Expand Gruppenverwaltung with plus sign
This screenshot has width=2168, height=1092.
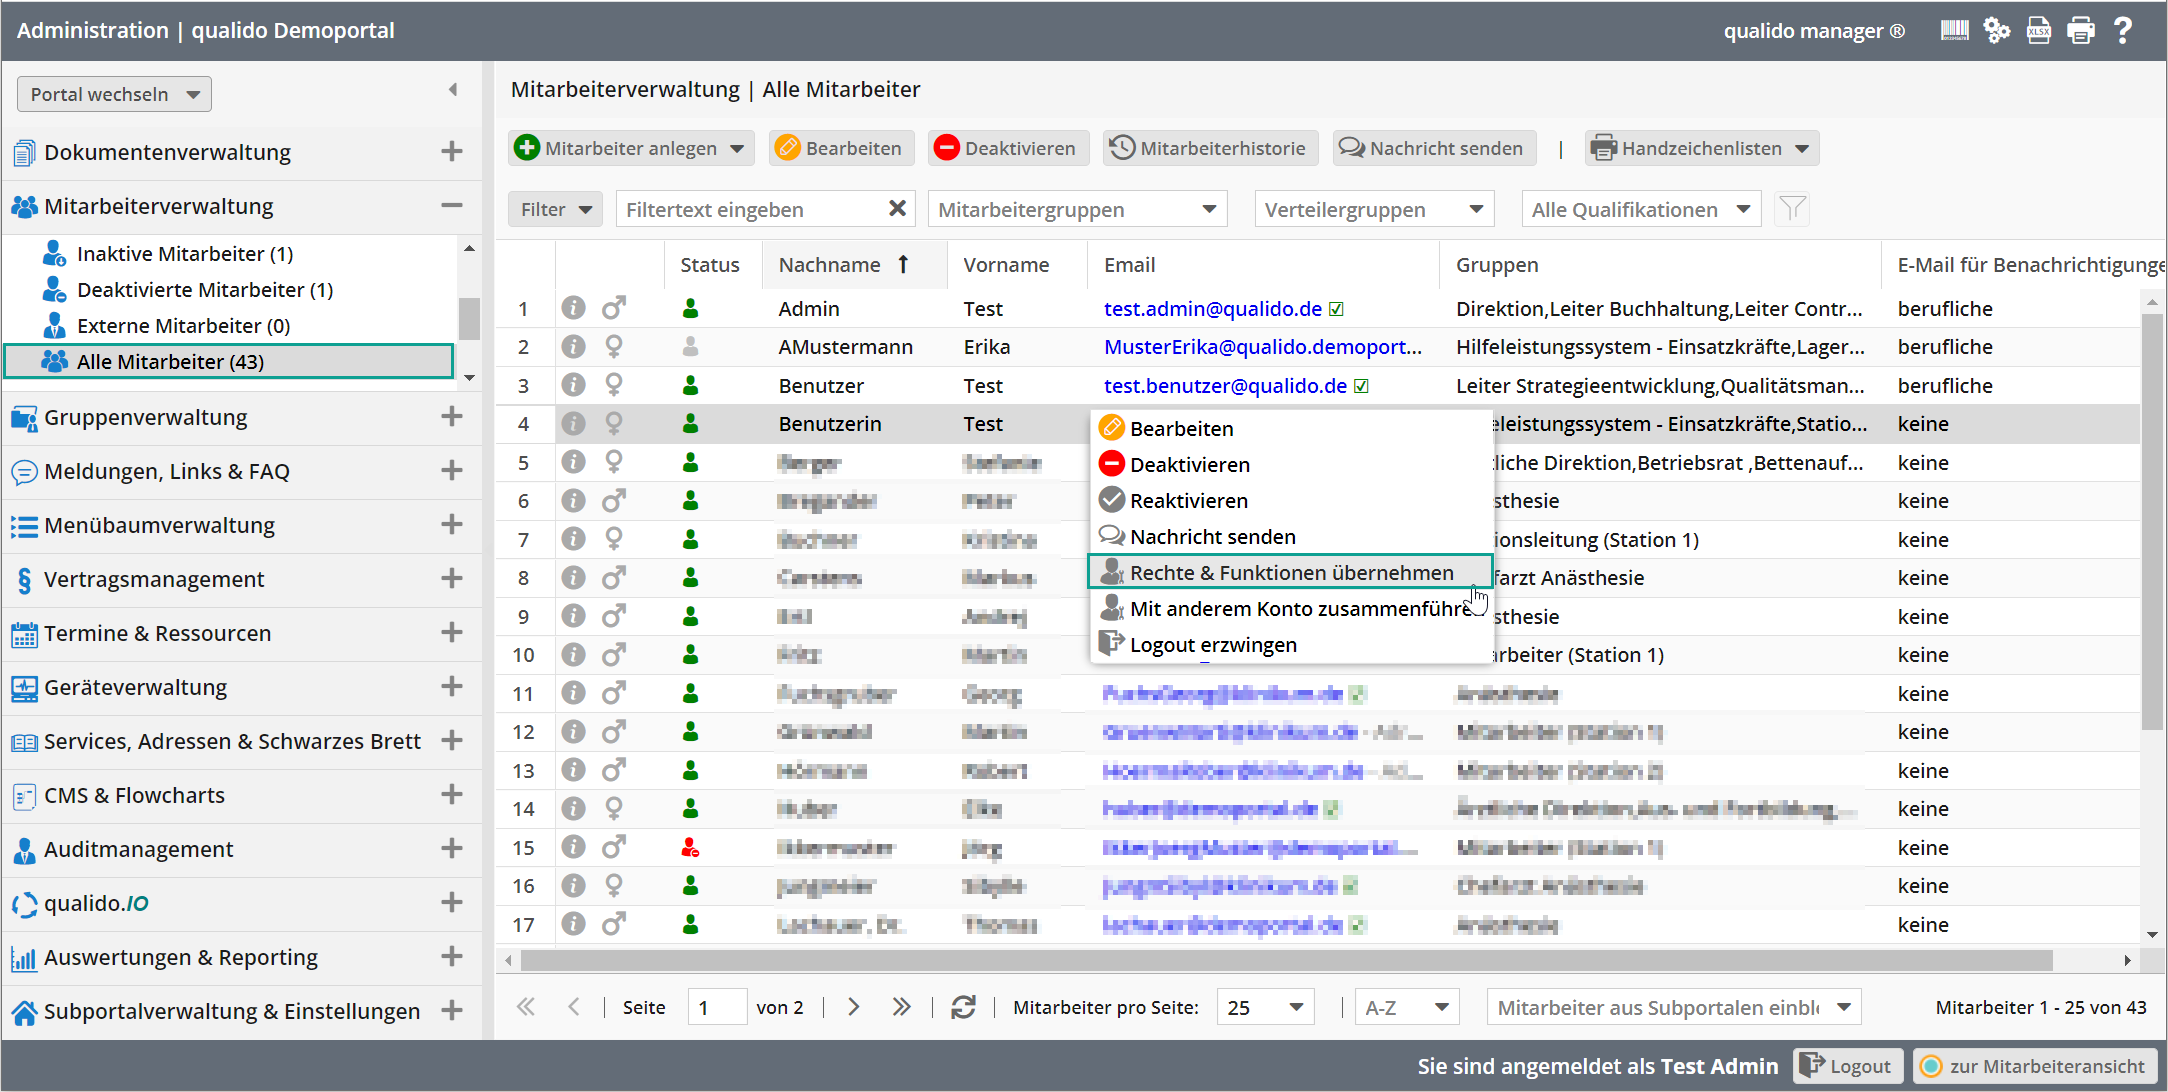[x=452, y=417]
